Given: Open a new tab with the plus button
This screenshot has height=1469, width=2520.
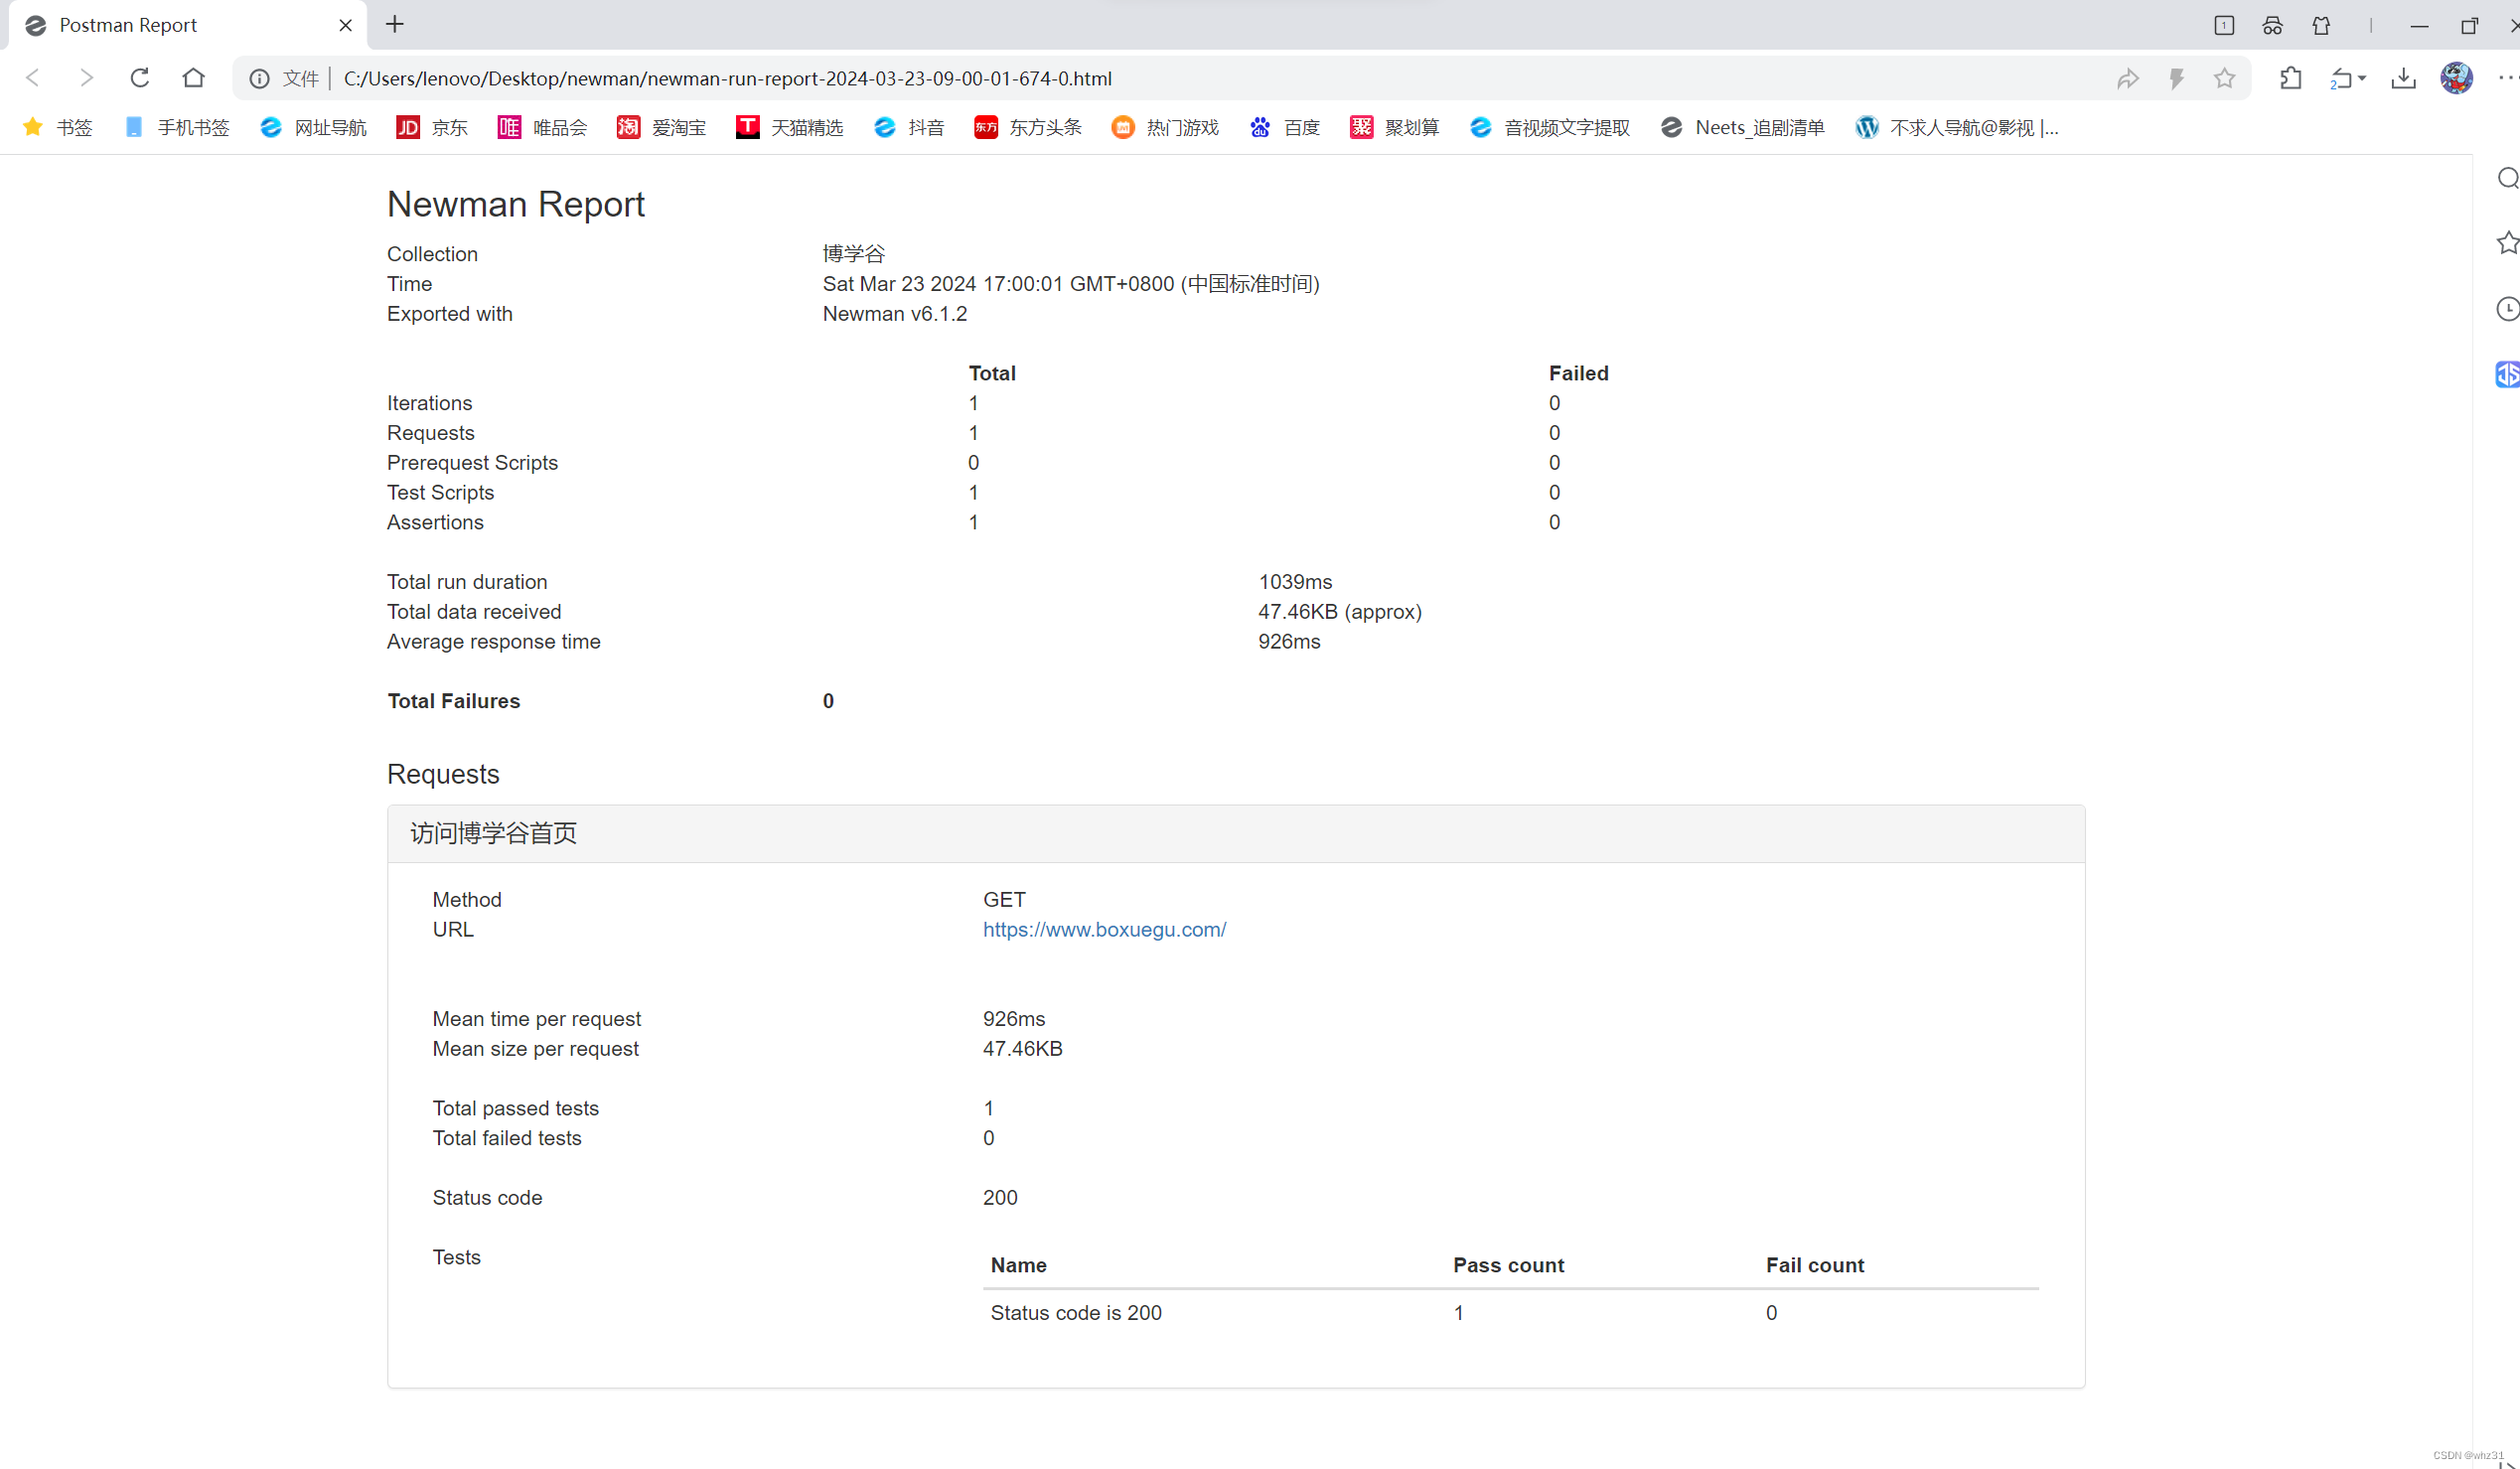Looking at the screenshot, I should pyautogui.click(x=395, y=25).
